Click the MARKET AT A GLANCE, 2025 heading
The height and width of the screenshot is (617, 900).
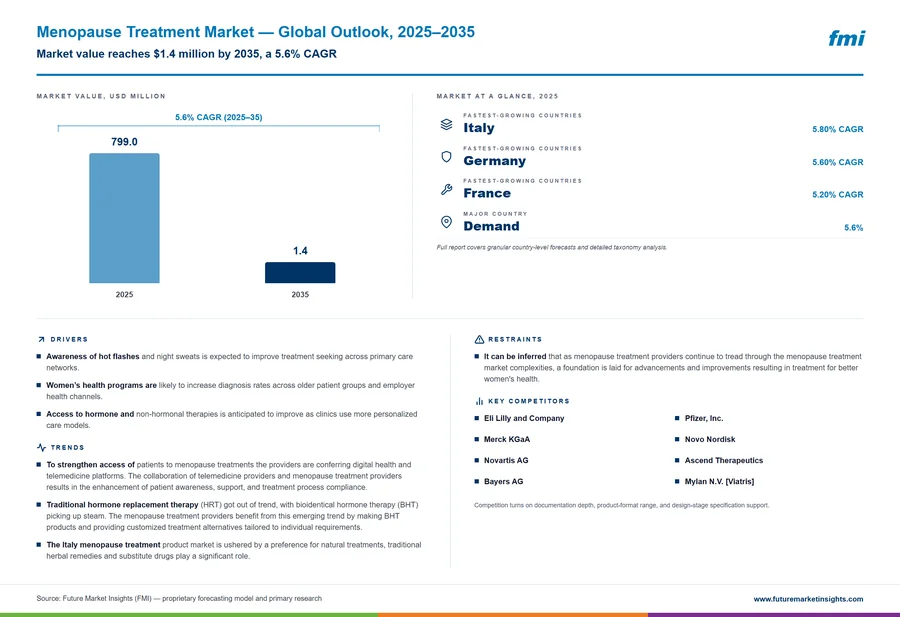pos(497,96)
